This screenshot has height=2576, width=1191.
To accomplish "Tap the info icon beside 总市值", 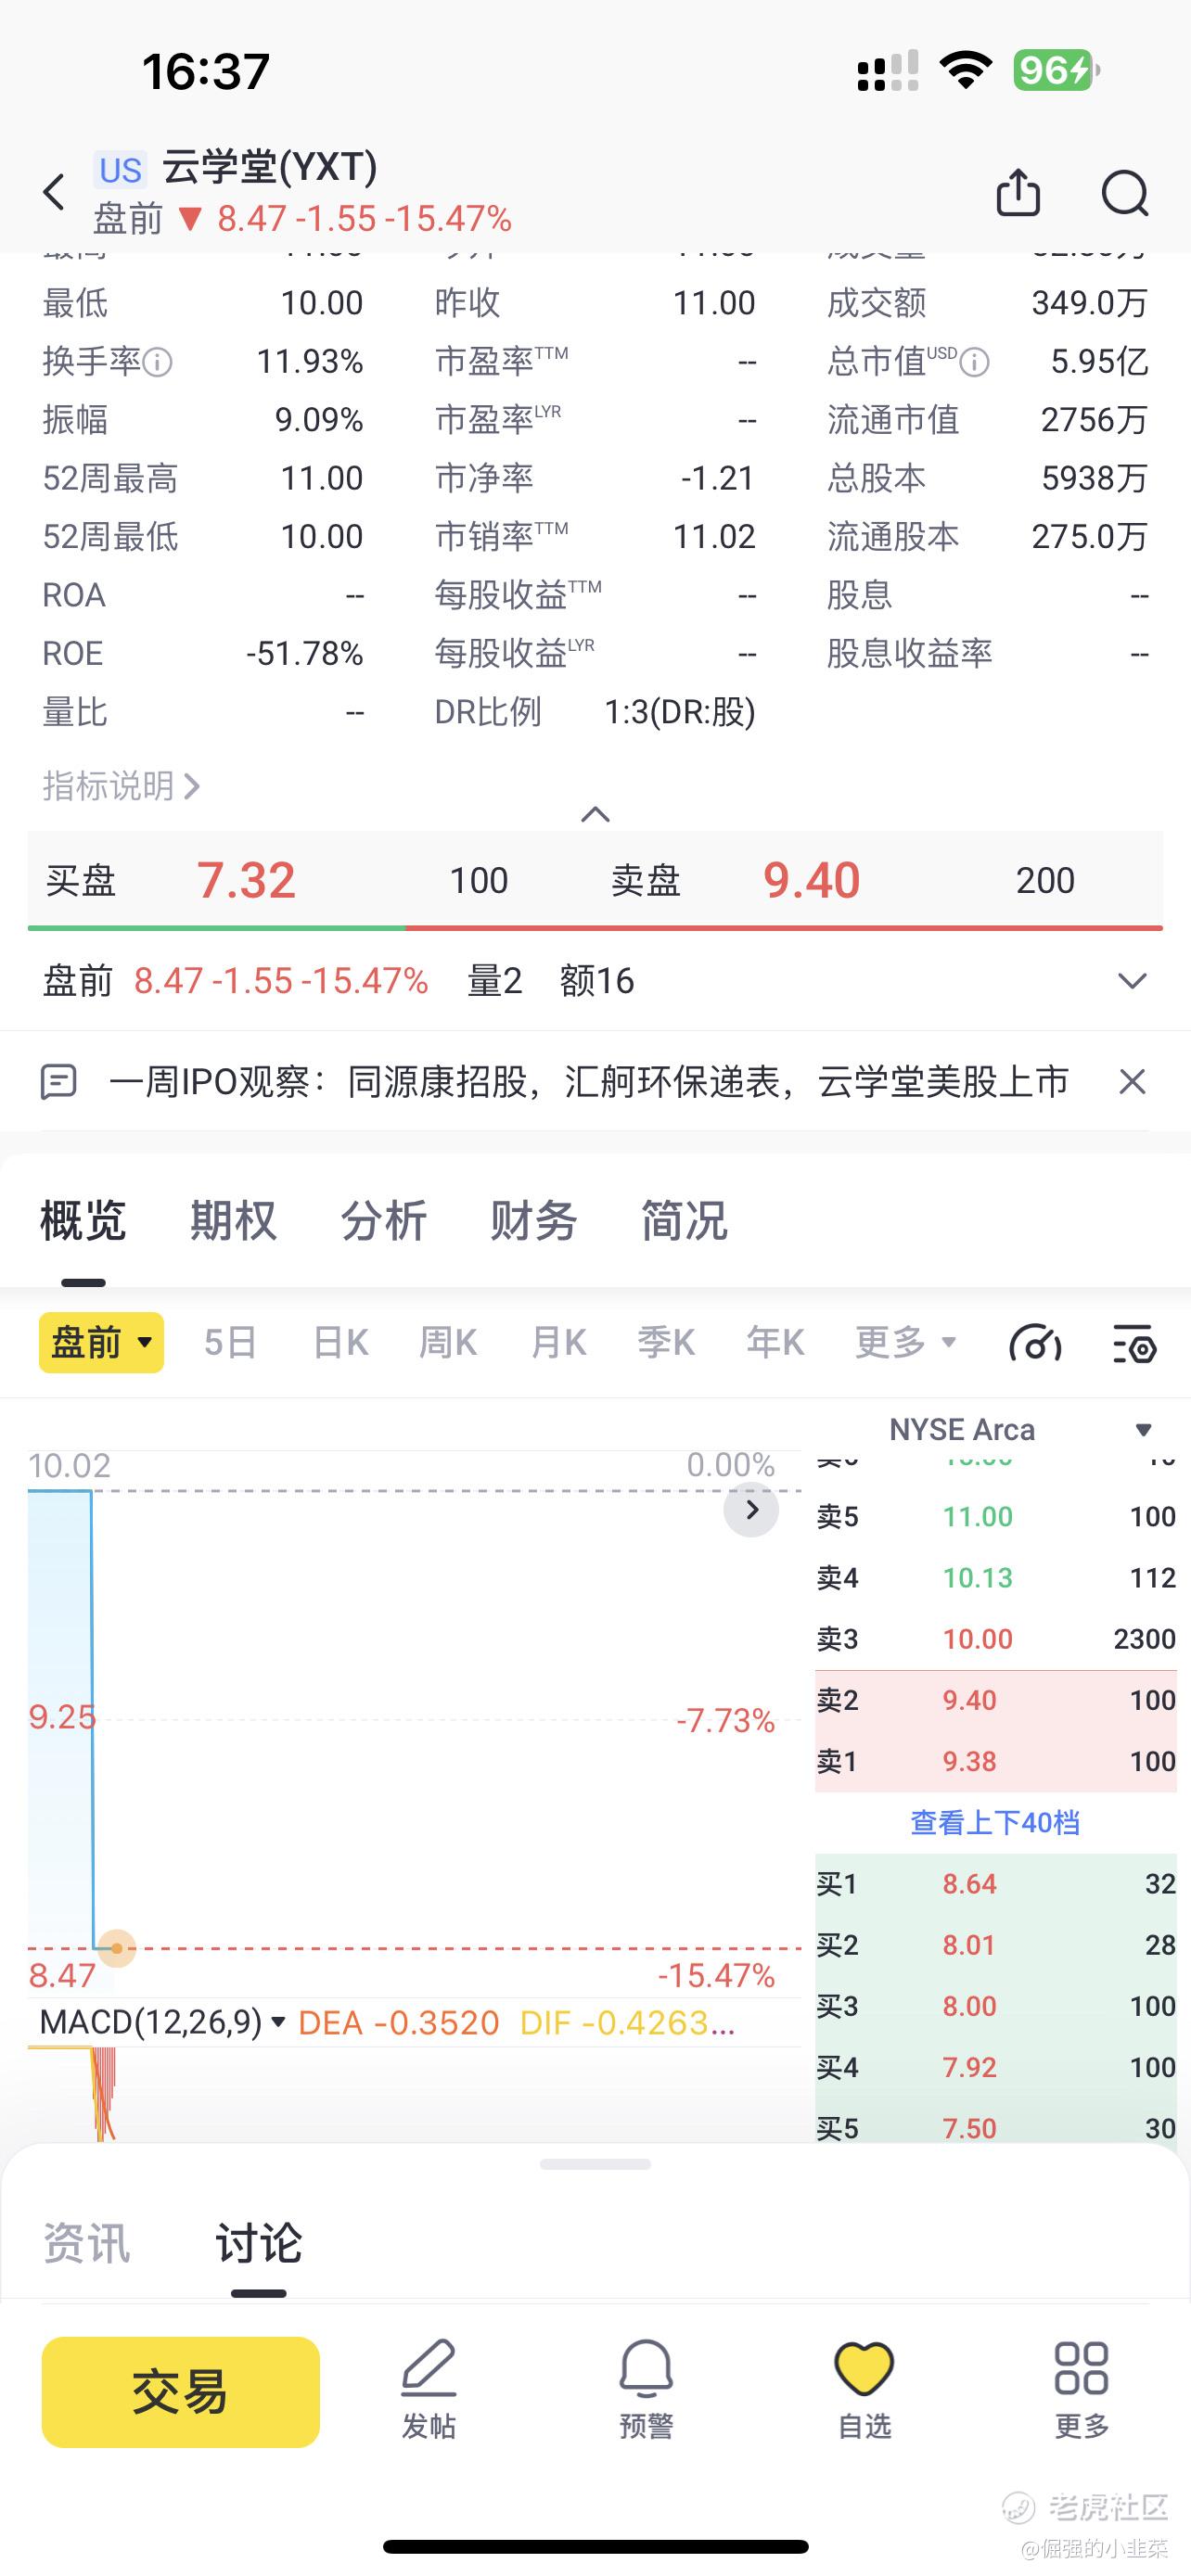I will (975, 362).
